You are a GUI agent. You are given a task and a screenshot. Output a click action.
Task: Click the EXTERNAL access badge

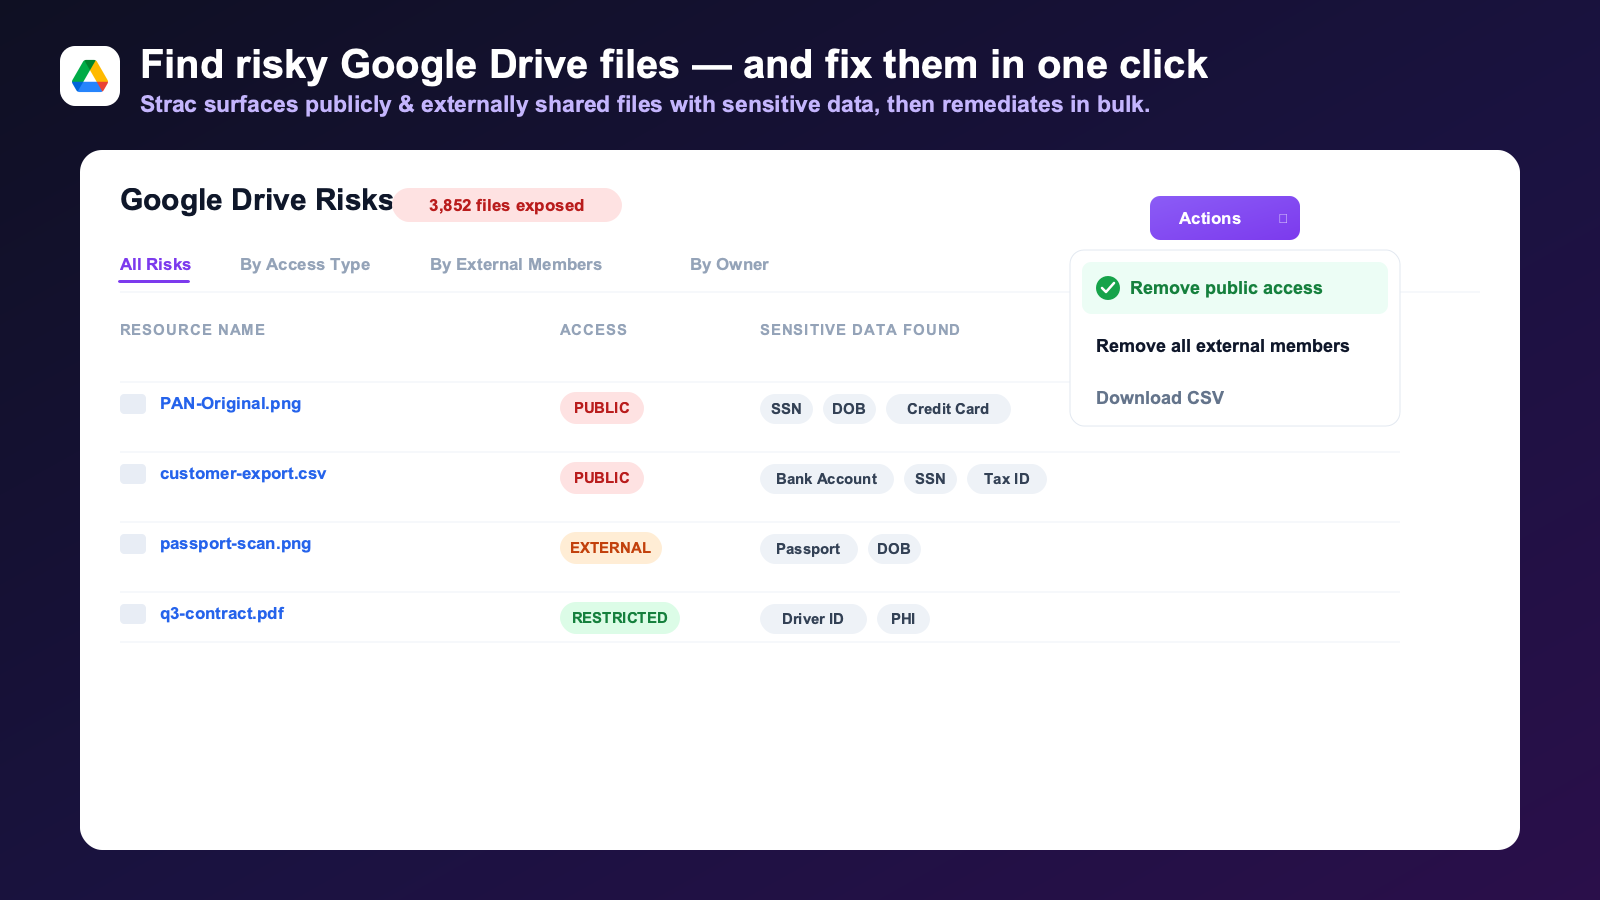(611, 548)
